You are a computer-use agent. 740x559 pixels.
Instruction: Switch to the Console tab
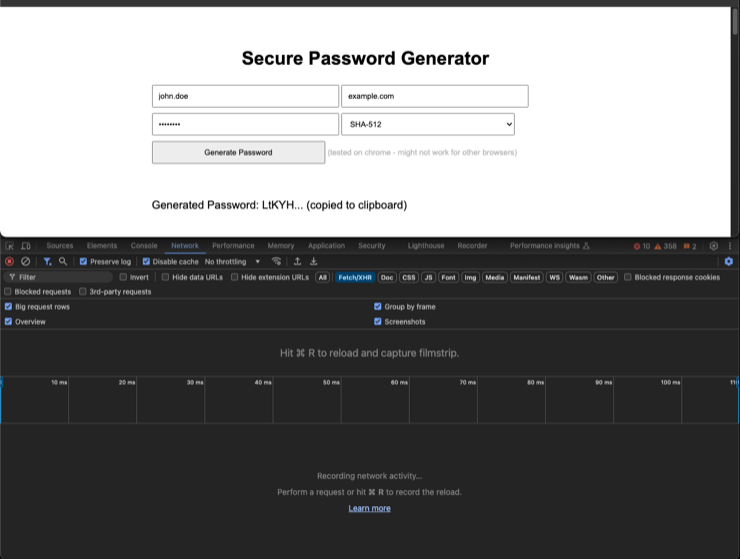[144, 246]
